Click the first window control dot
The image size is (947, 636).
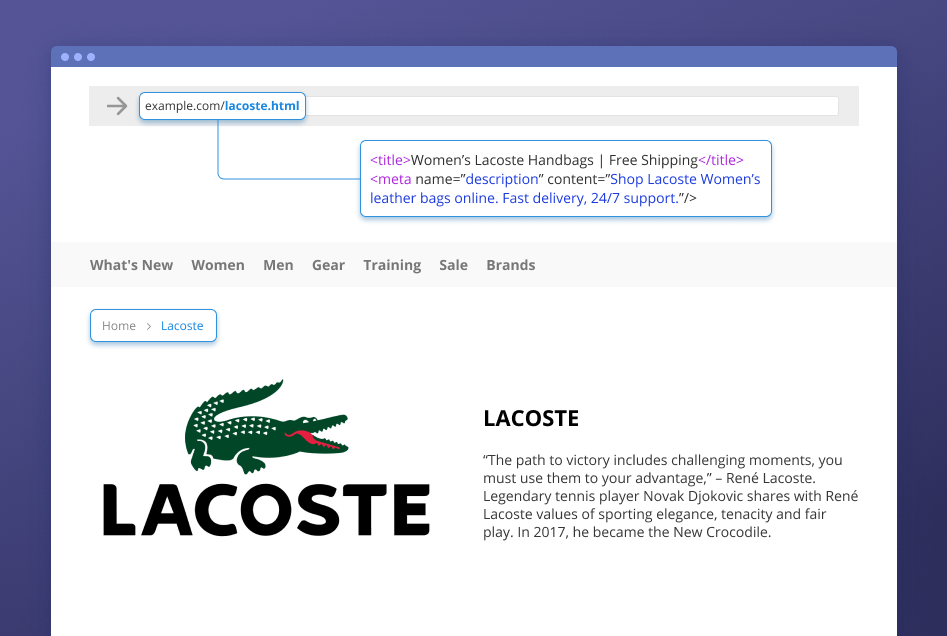(x=65, y=57)
